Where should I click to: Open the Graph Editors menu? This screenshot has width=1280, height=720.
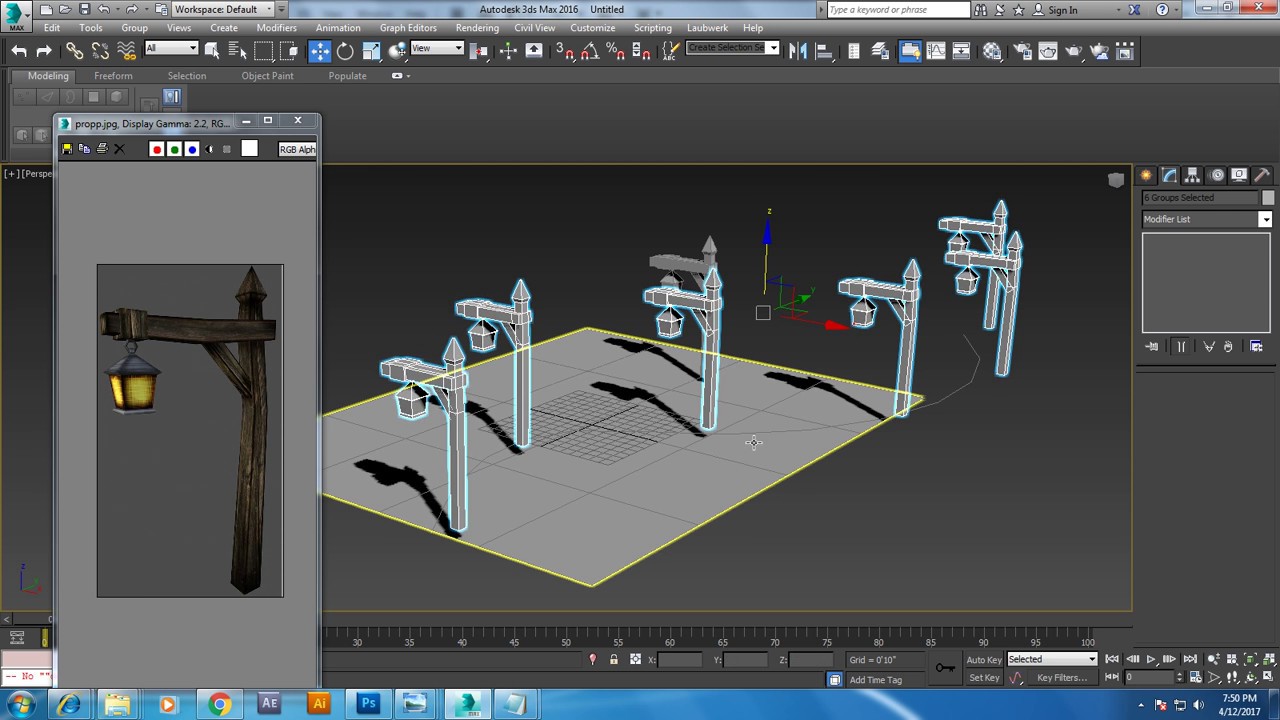408,28
